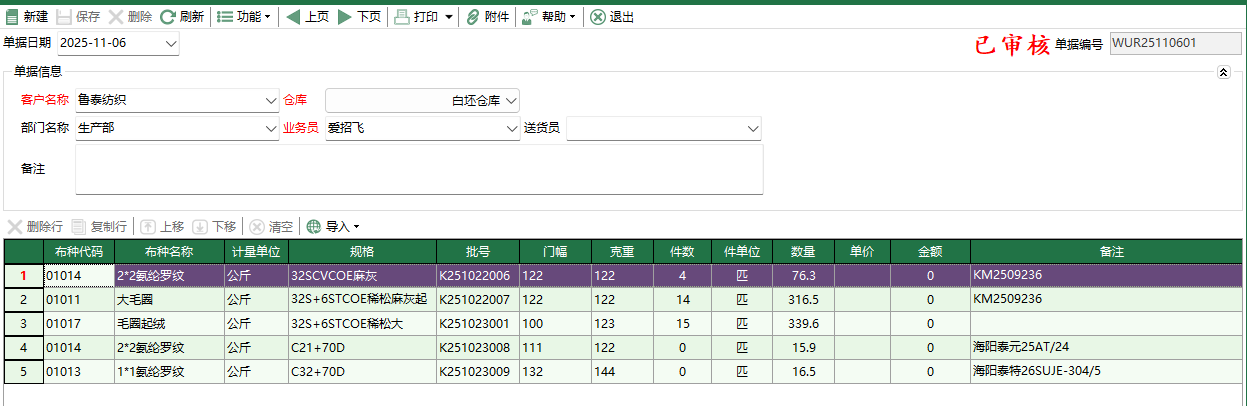
Task: Click the 打印 print button
Action: coord(416,17)
